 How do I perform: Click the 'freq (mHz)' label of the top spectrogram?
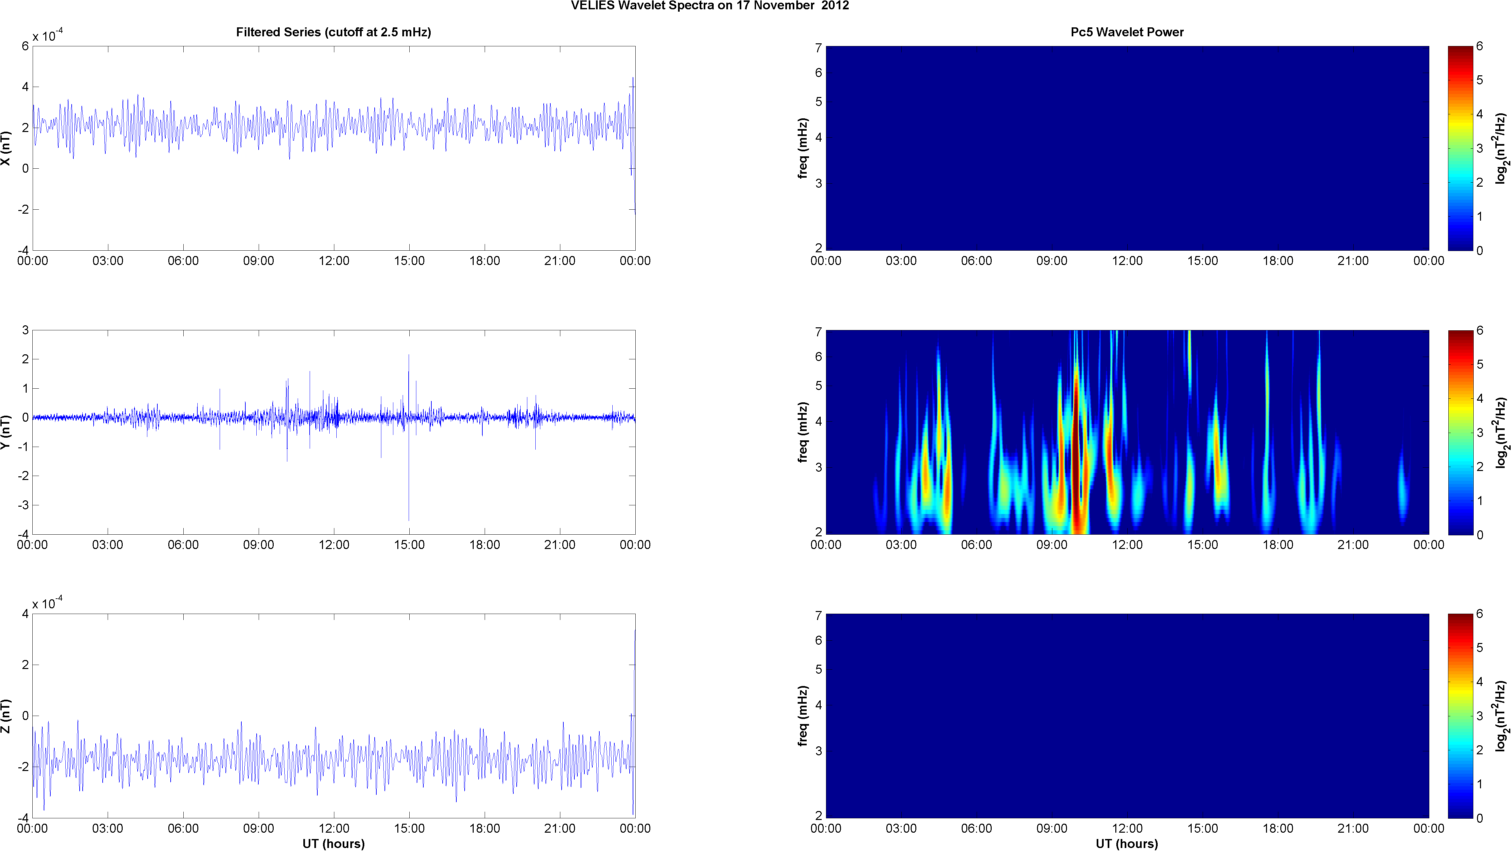[x=803, y=148]
